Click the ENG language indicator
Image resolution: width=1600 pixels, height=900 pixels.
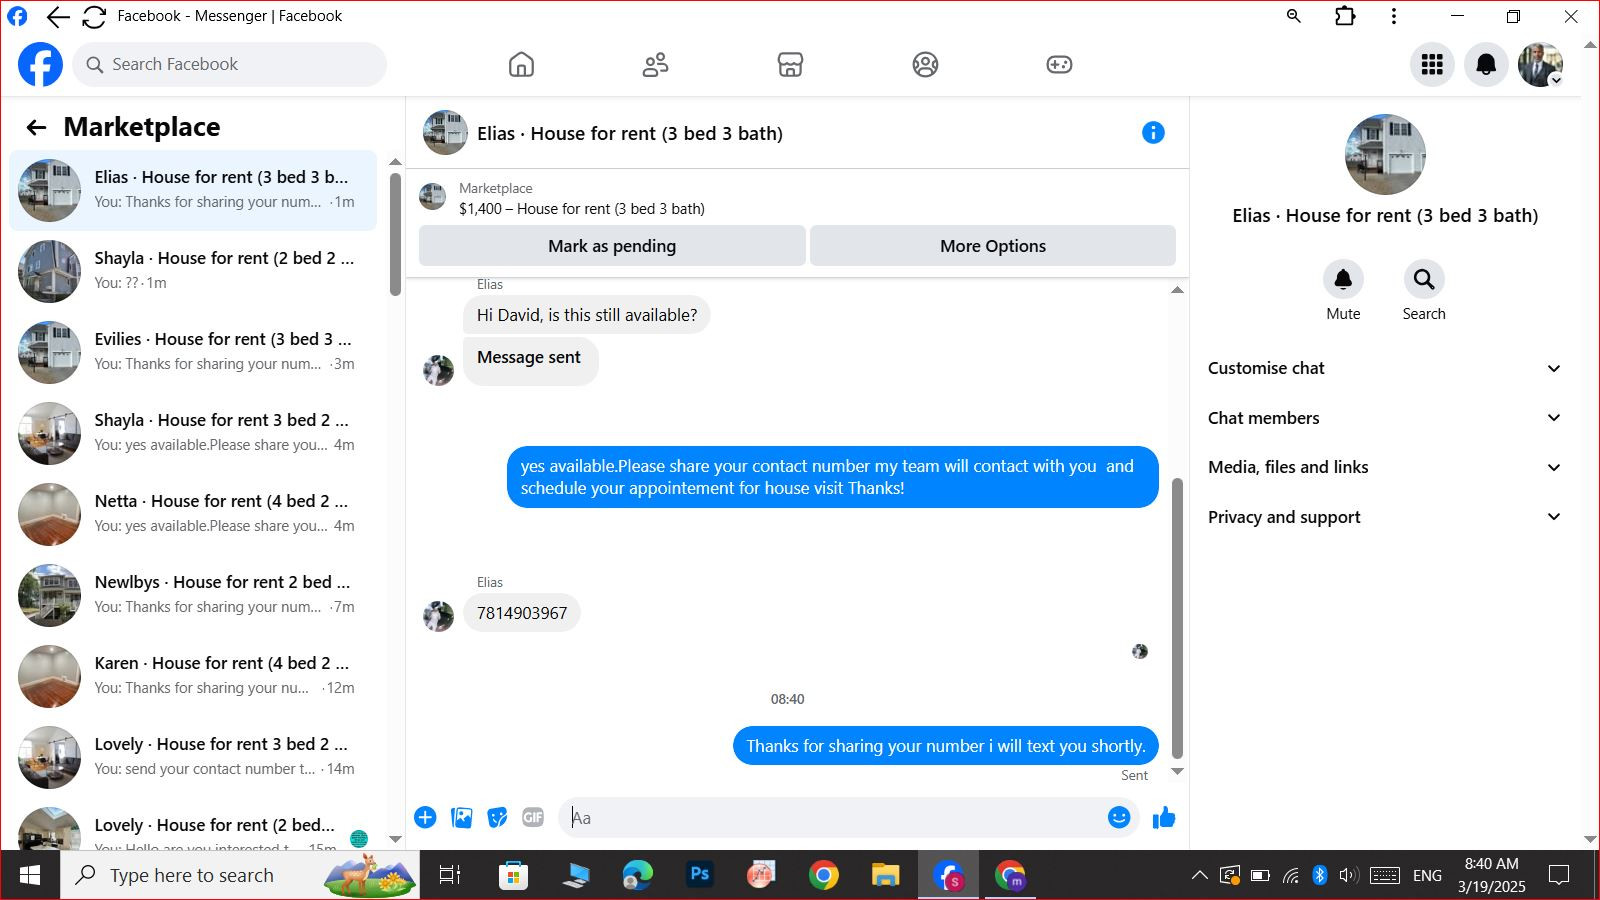pos(1427,876)
